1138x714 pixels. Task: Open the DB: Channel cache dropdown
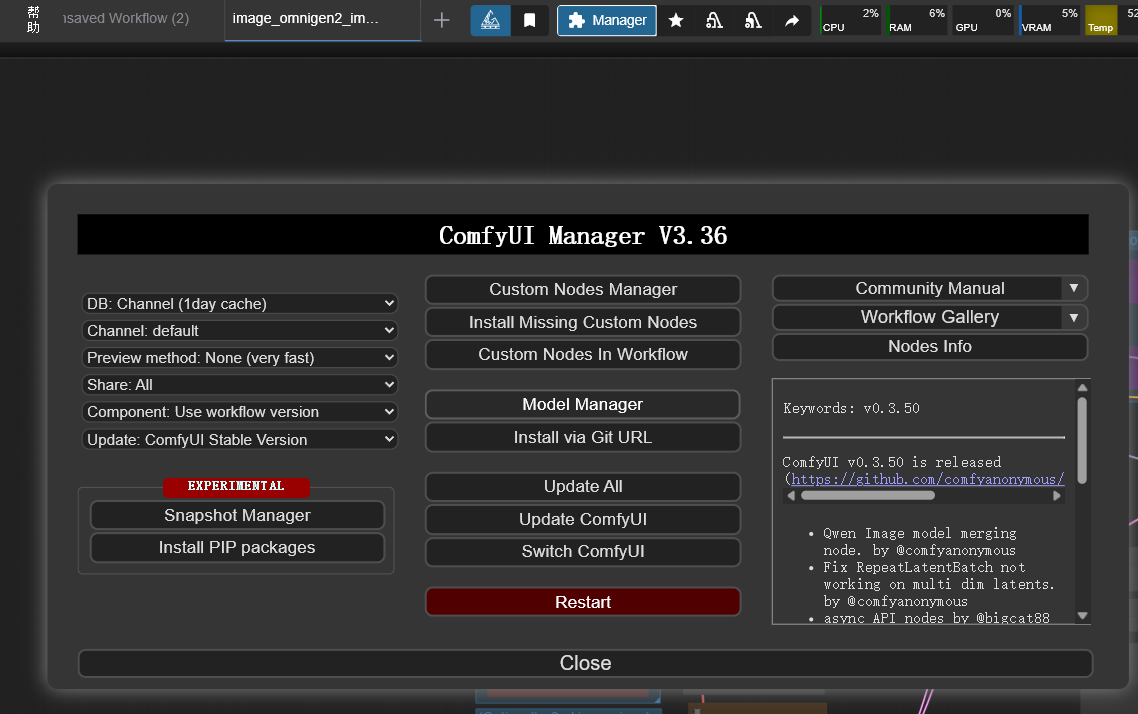[240, 303]
